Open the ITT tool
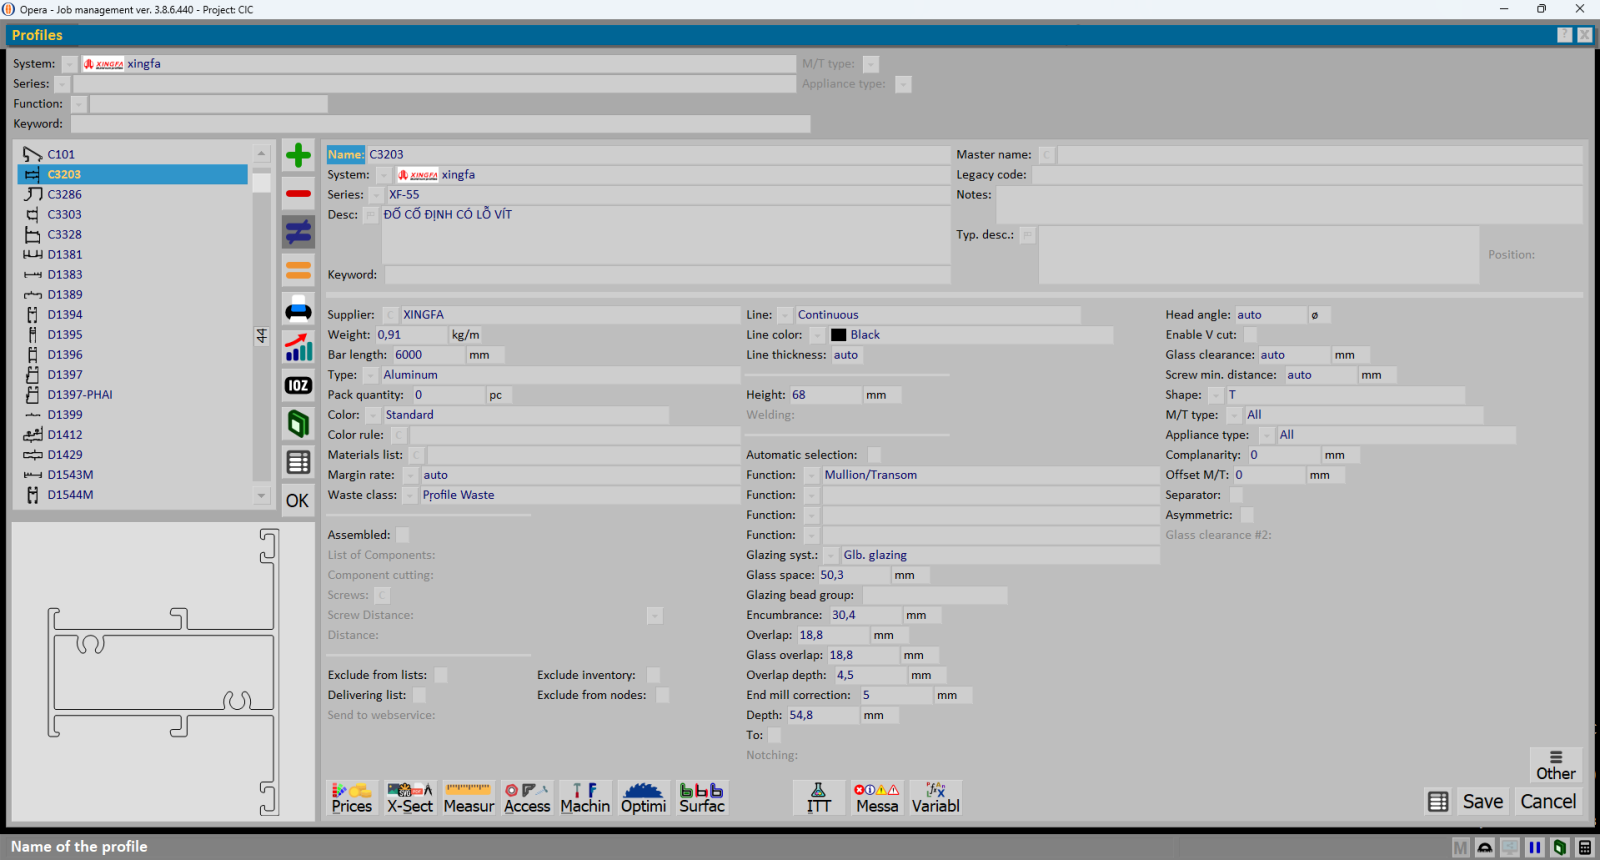The width and height of the screenshot is (1600, 860). click(818, 798)
